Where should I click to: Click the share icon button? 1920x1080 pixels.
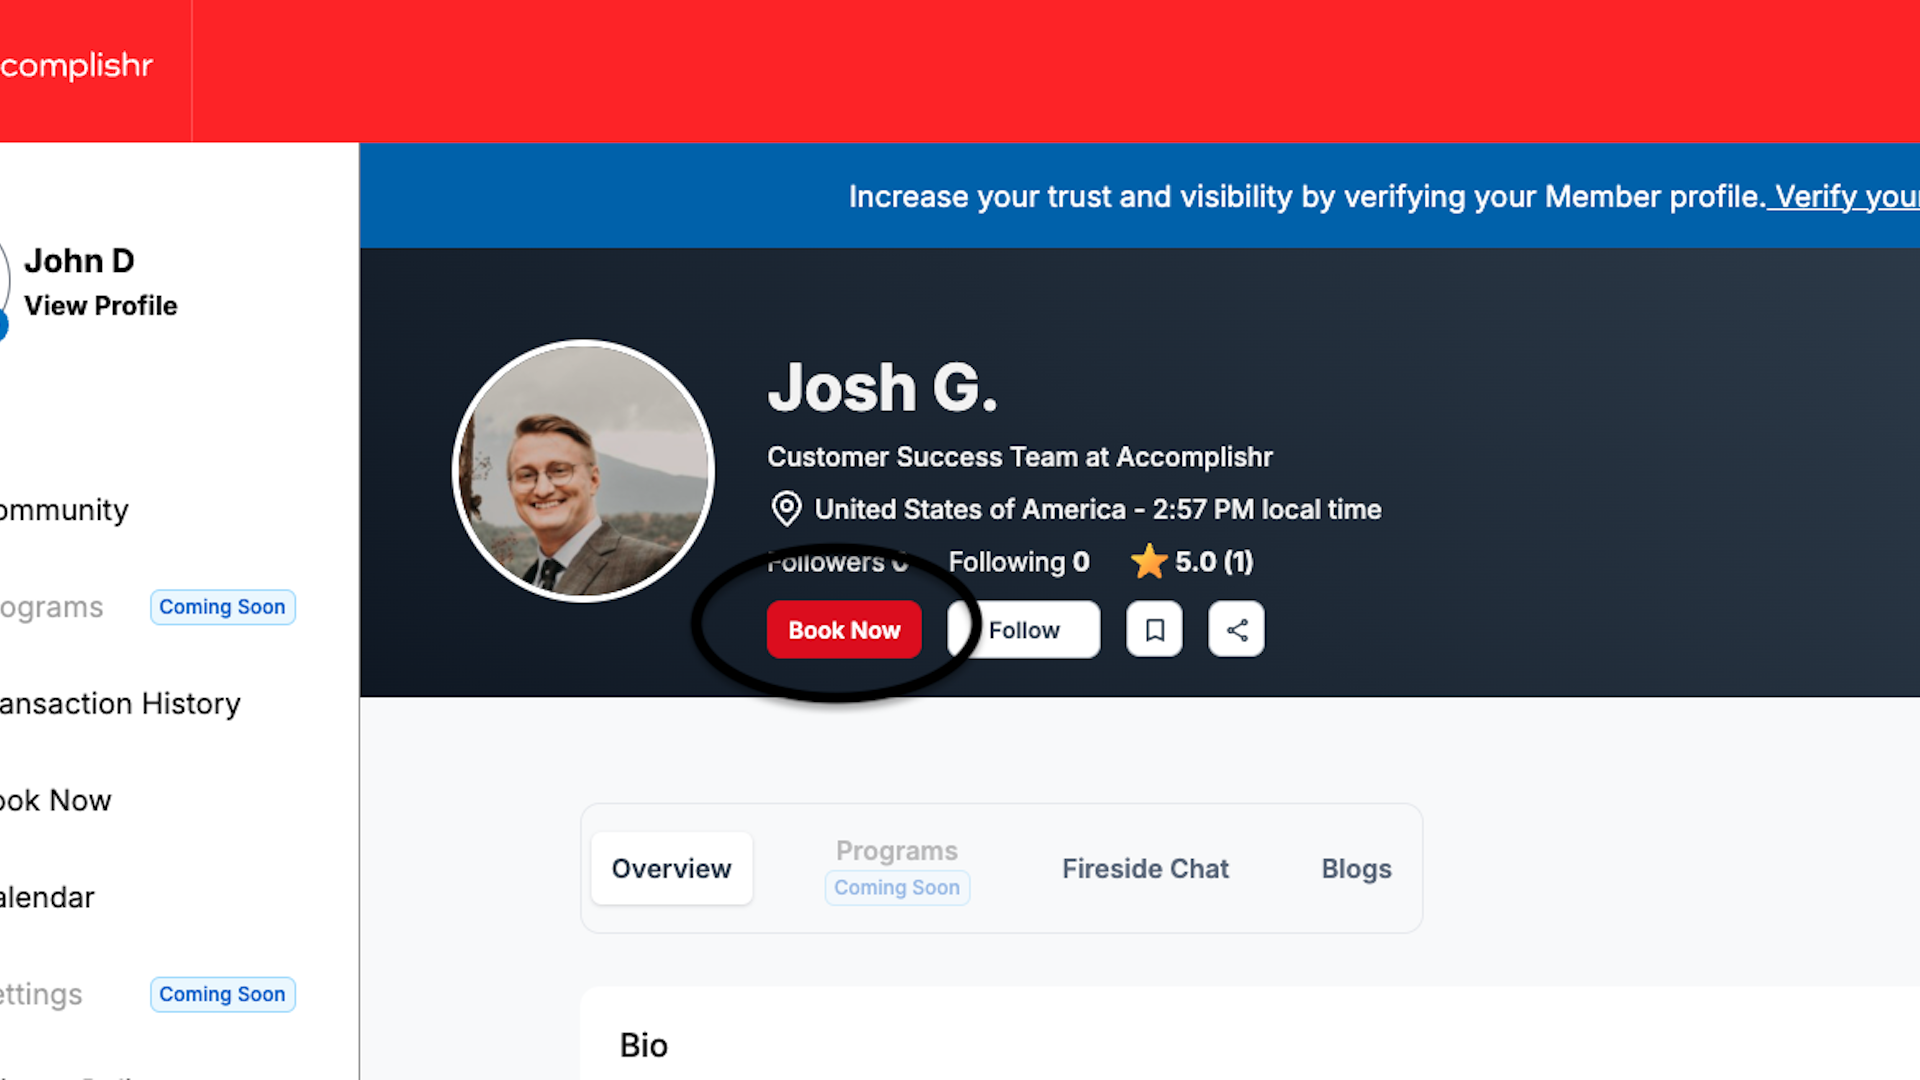coord(1236,629)
